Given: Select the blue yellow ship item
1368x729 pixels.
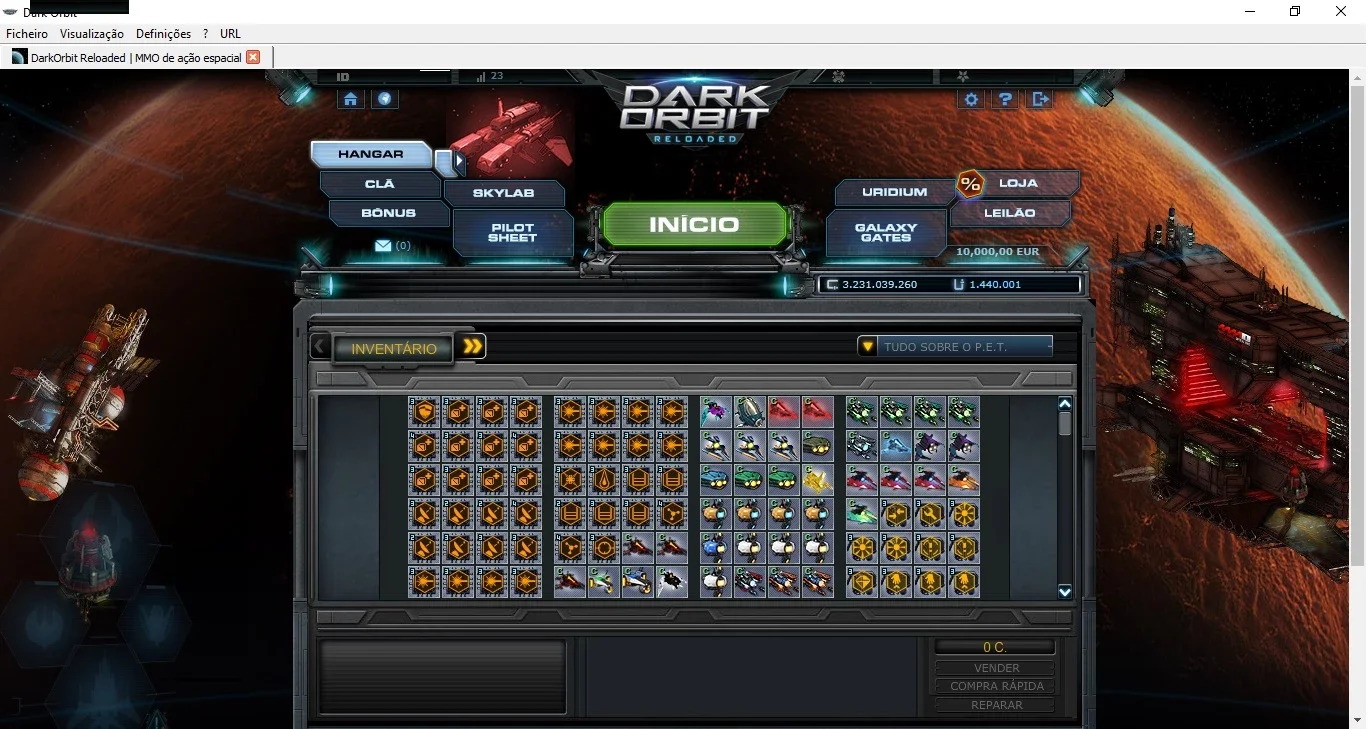Looking at the screenshot, I should (638, 582).
